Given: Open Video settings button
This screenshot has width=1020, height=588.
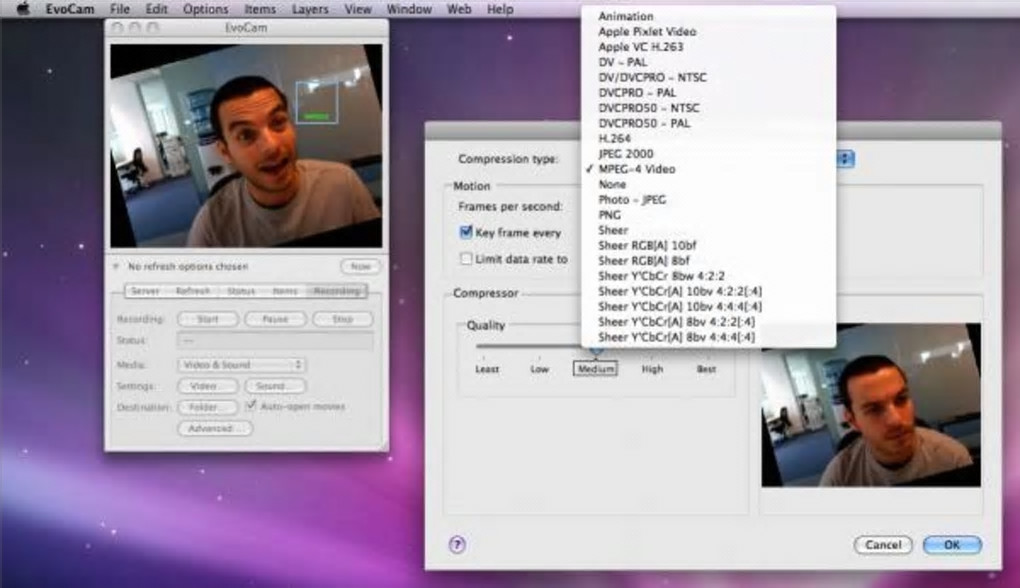Looking at the screenshot, I should click(x=208, y=386).
